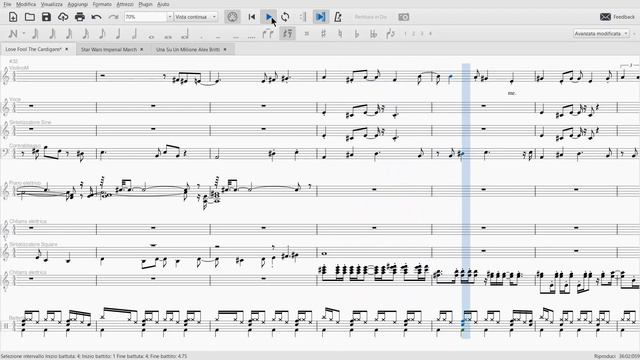Switch to voice 3
Image resolution: width=640 pixels, height=360 pixels.
click(x=422, y=34)
